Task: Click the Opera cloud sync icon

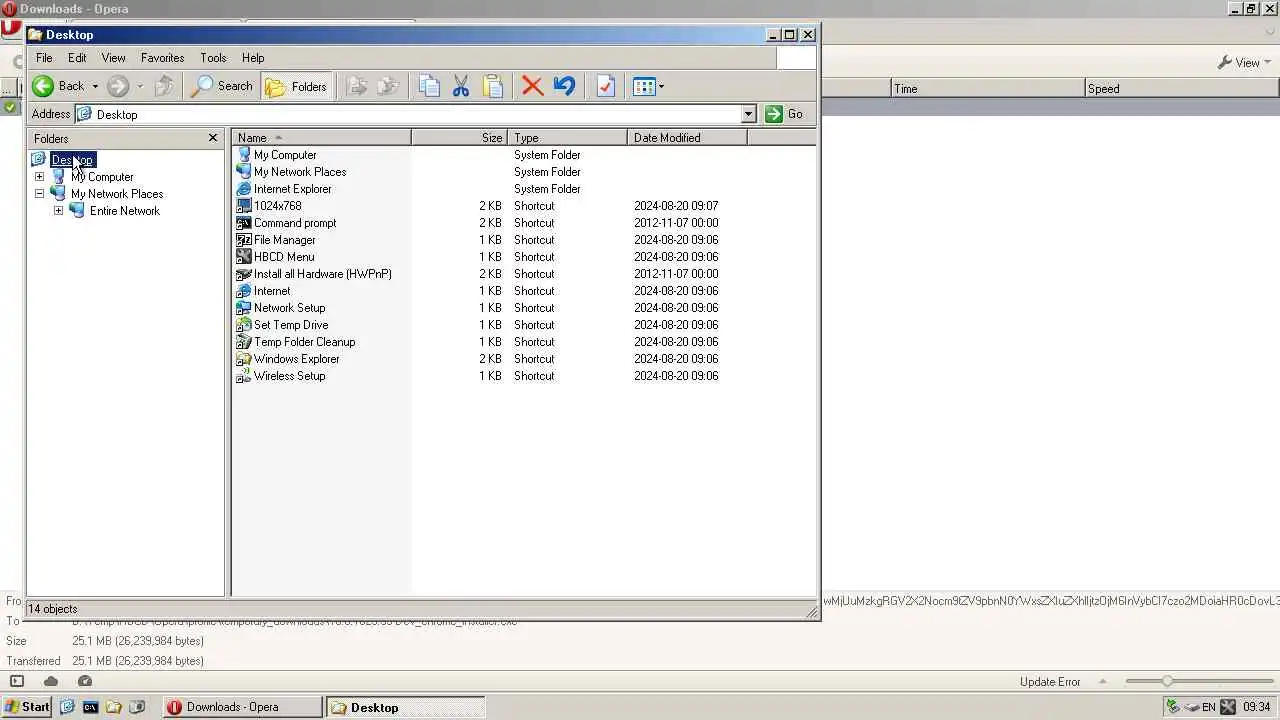Action: 51,681
